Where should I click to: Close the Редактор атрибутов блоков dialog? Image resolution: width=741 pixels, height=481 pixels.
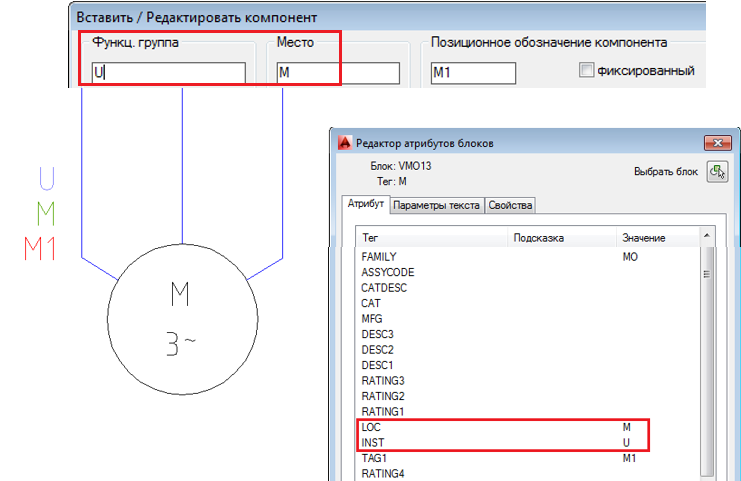[718, 143]
